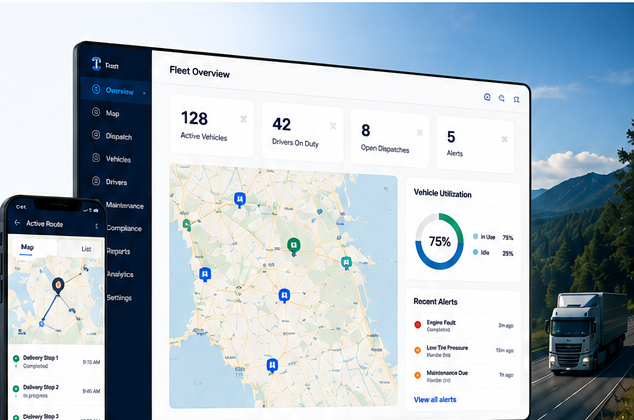Image resolution: width=634 pixels, height=420 pixels.
Task: Open the Low Tire Pressure alert
Action: [x=464, y=350]
